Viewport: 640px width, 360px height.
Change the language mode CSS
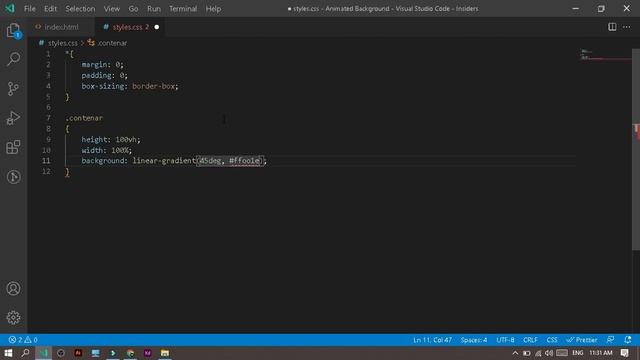[x=552, y=340]
